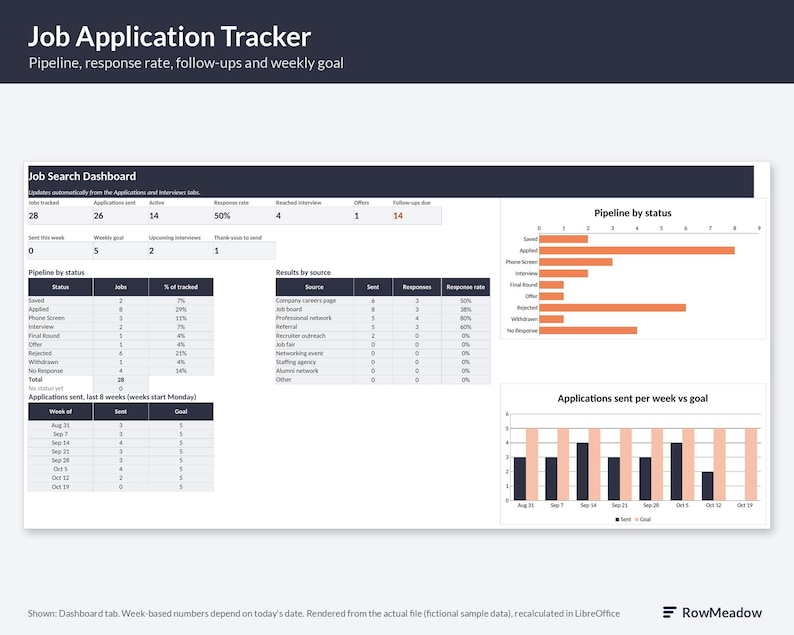Click the No status yet label

click(46, 388)
